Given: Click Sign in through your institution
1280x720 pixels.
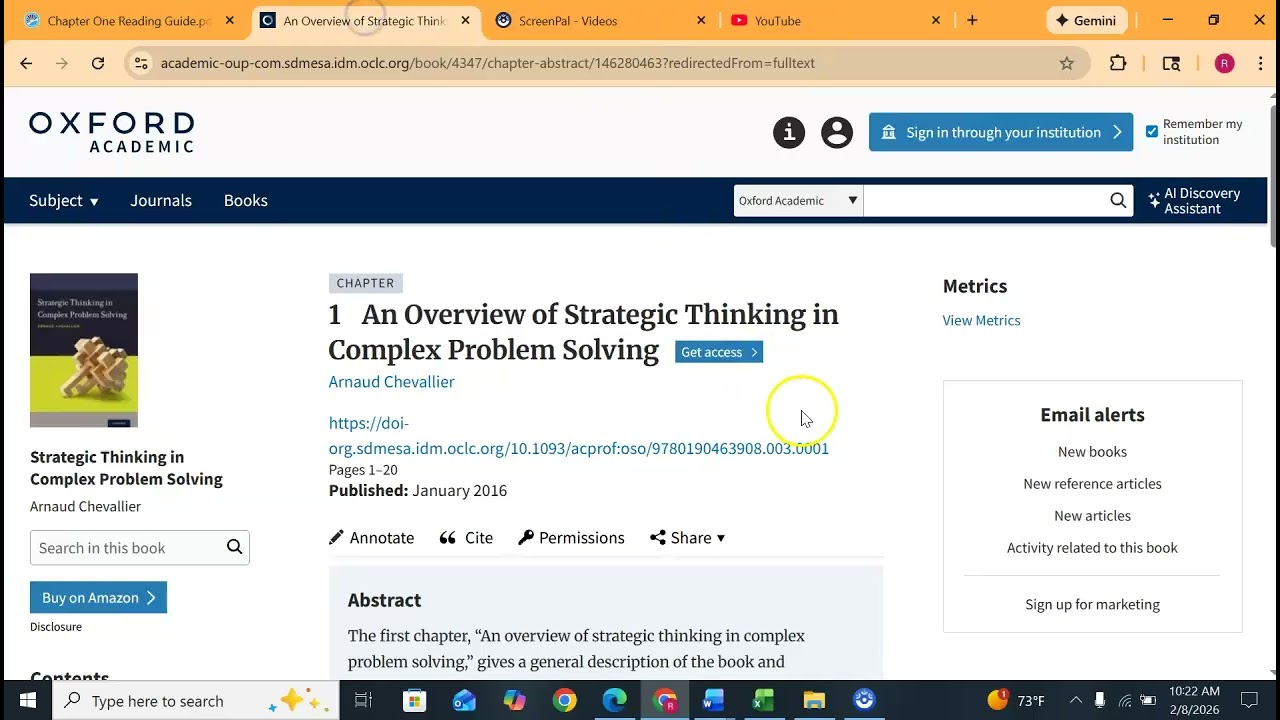Looking at the screenshot, I should pyautogui.click(x=1001, y=132).
